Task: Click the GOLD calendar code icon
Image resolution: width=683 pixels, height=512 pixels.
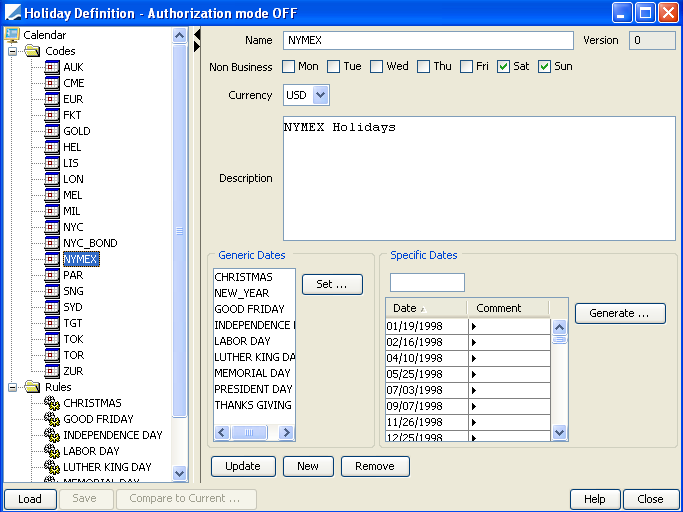Action: pyautogui.click(x=52, y=131)
